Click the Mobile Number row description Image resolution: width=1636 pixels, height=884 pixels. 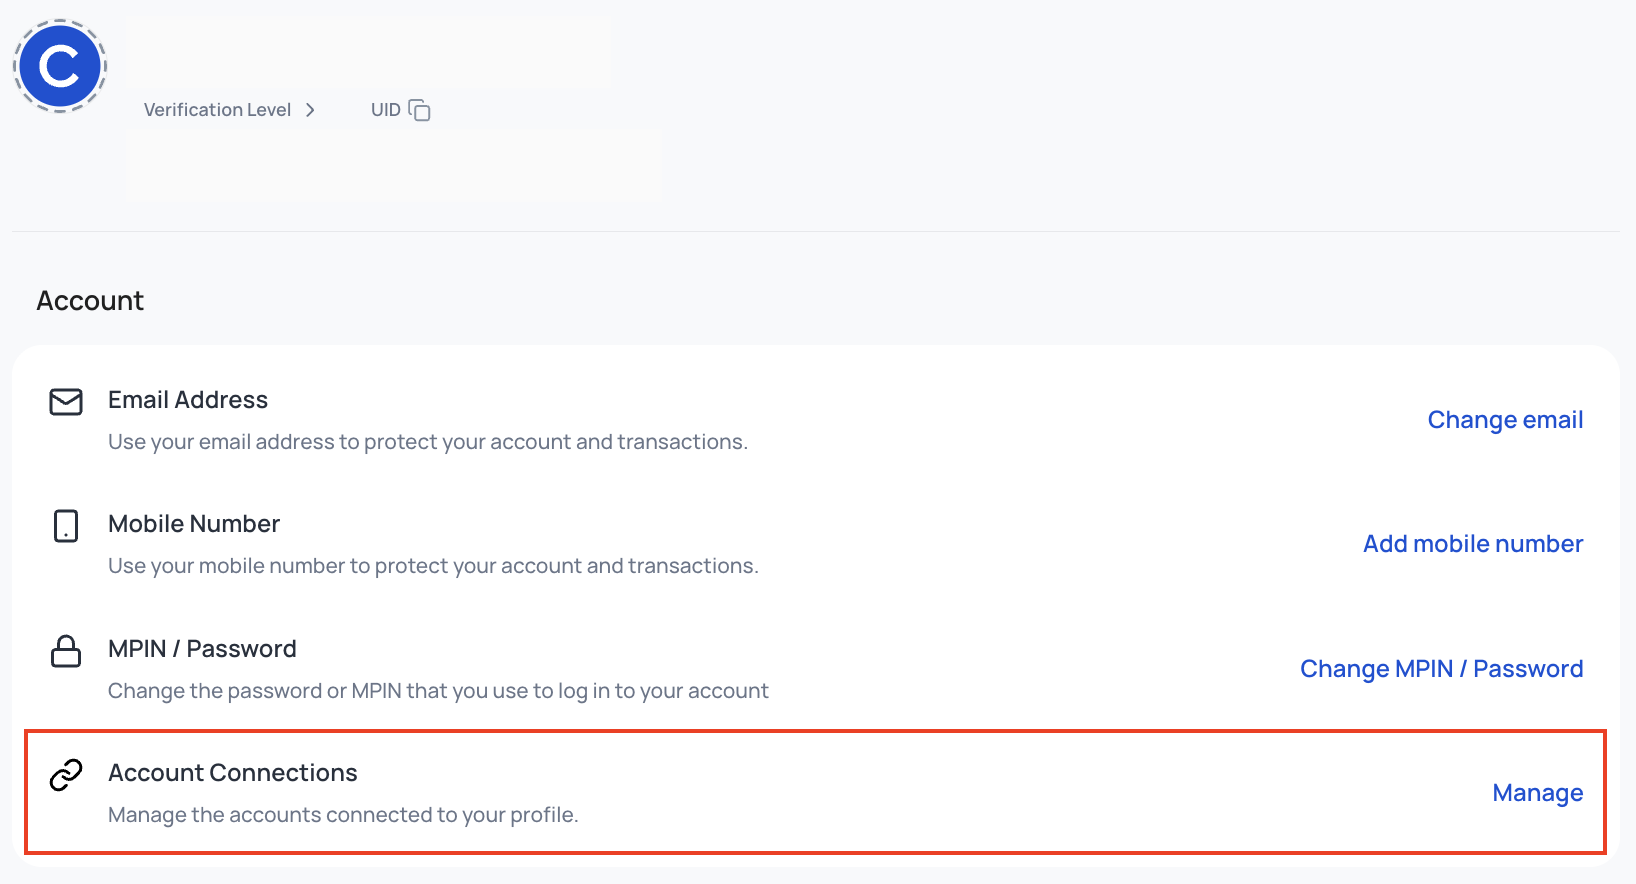tap(433, 565)
